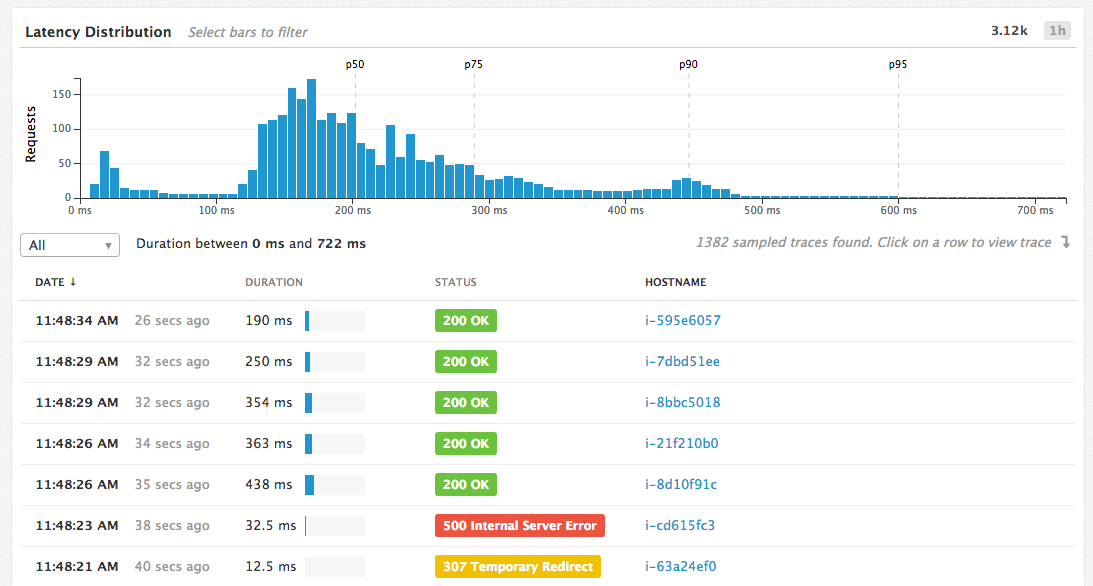The image size is (1093, 586).
Task: Select the 1h time range button
Action: [1057, 30]
